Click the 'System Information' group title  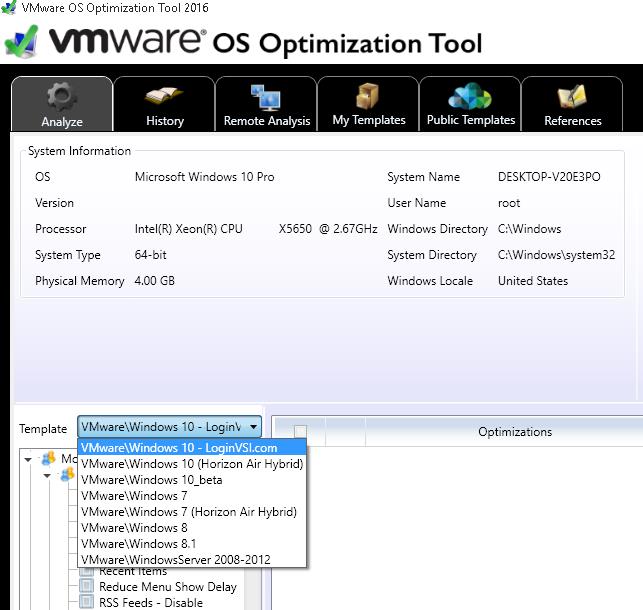point(79,151)
